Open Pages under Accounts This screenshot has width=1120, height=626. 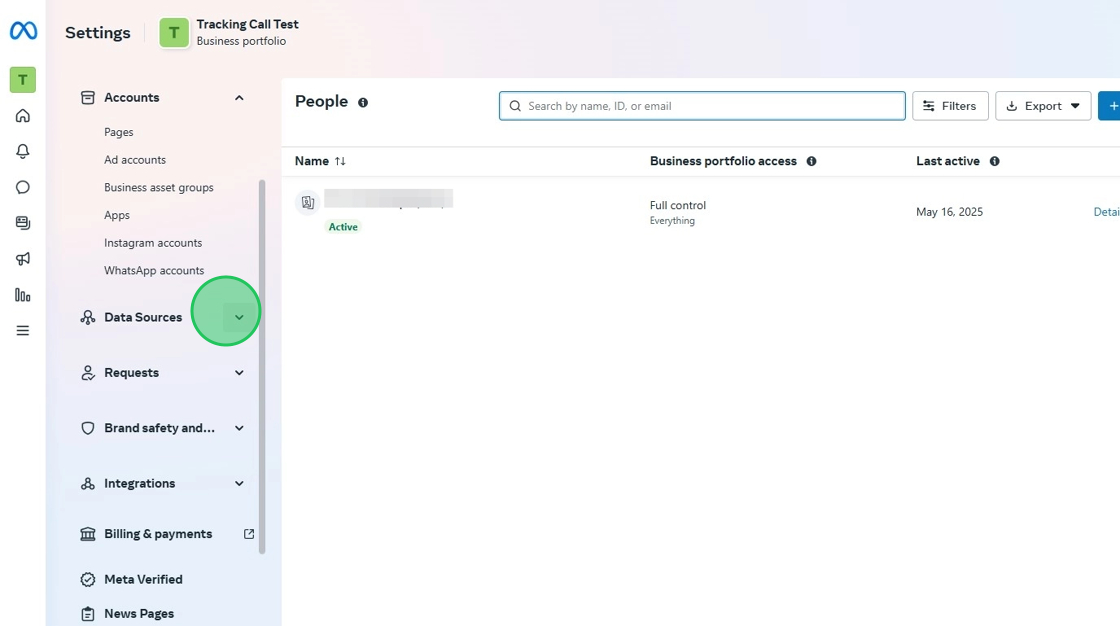[119, 132]
